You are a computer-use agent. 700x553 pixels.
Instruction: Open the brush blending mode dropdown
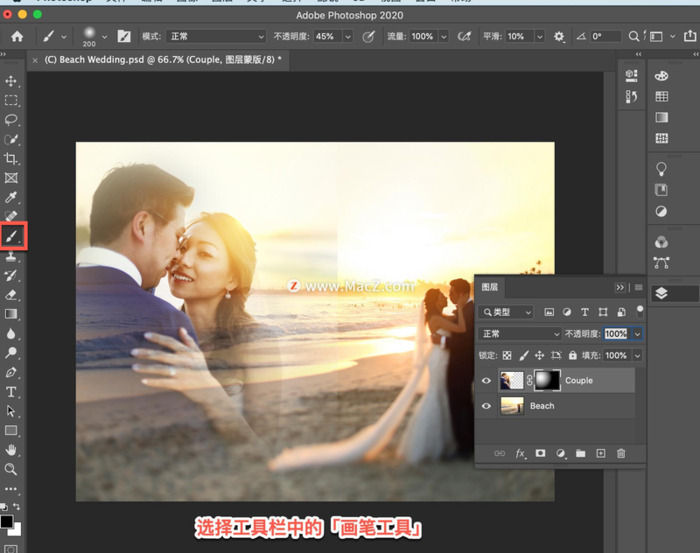coord(216,36)
